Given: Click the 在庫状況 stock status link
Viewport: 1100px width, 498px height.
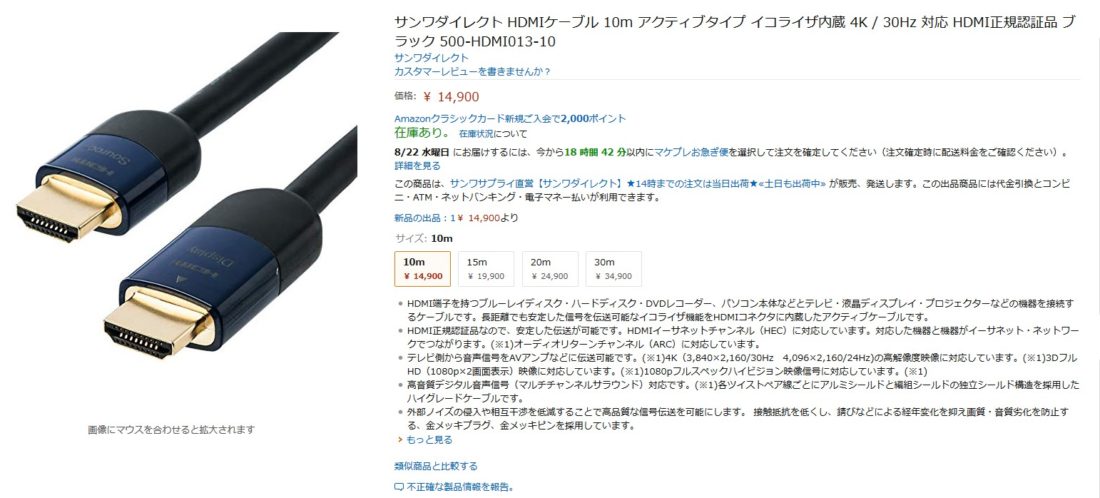Looking at the screenshot, I should click(476, 133).
